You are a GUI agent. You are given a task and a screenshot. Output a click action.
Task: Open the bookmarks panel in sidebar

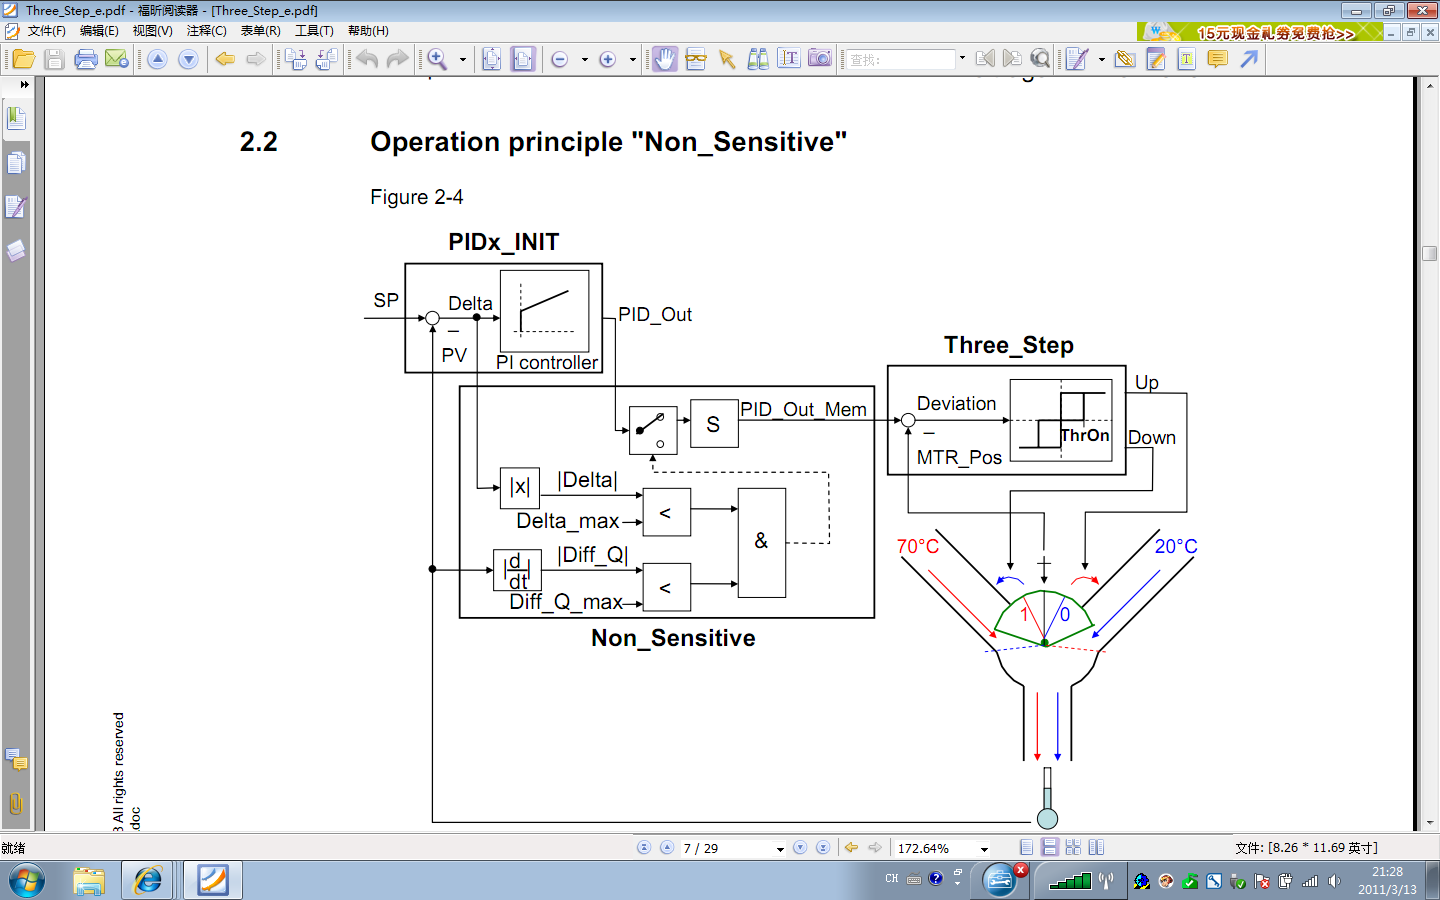coord(16,118)
